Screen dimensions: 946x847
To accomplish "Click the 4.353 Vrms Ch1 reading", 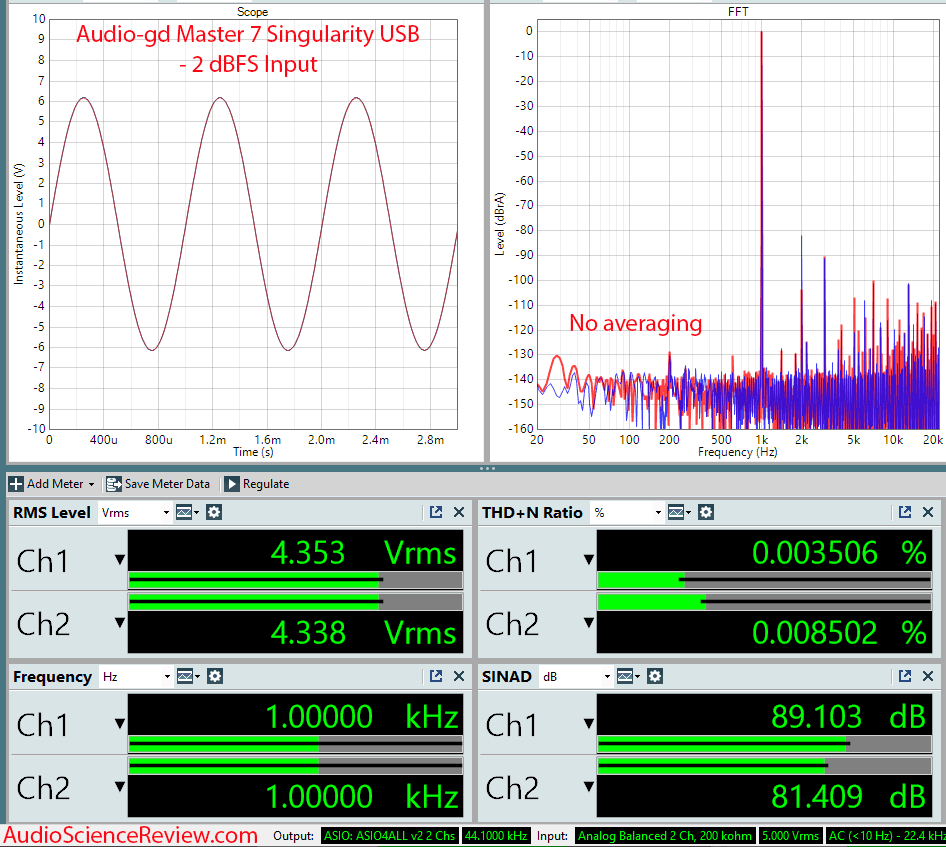I will click(x=363, y=553).
